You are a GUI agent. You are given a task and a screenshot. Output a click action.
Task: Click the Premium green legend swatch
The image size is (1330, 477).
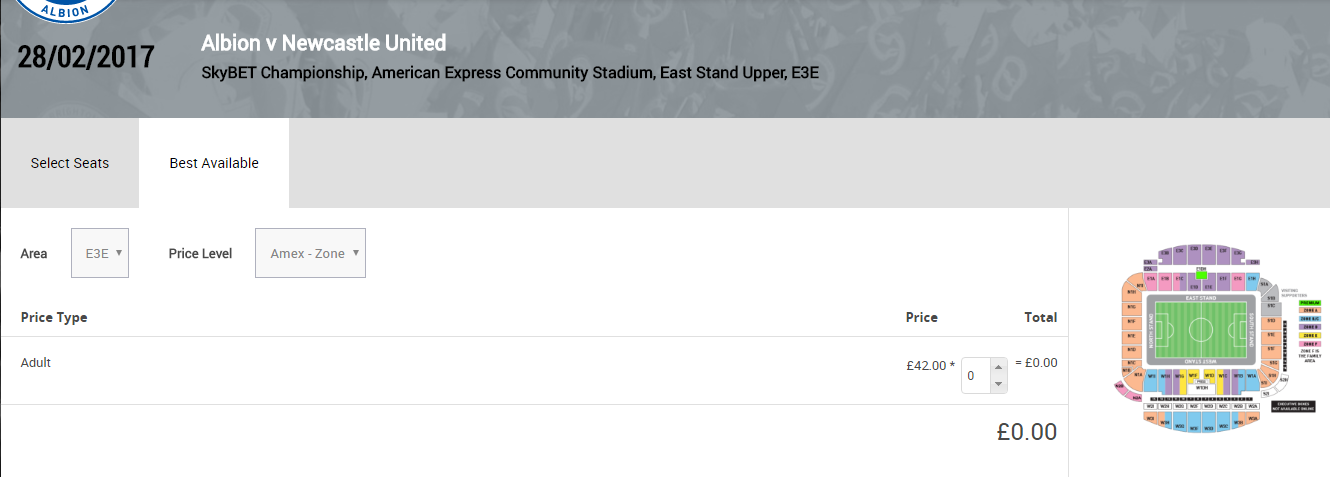1309,302
